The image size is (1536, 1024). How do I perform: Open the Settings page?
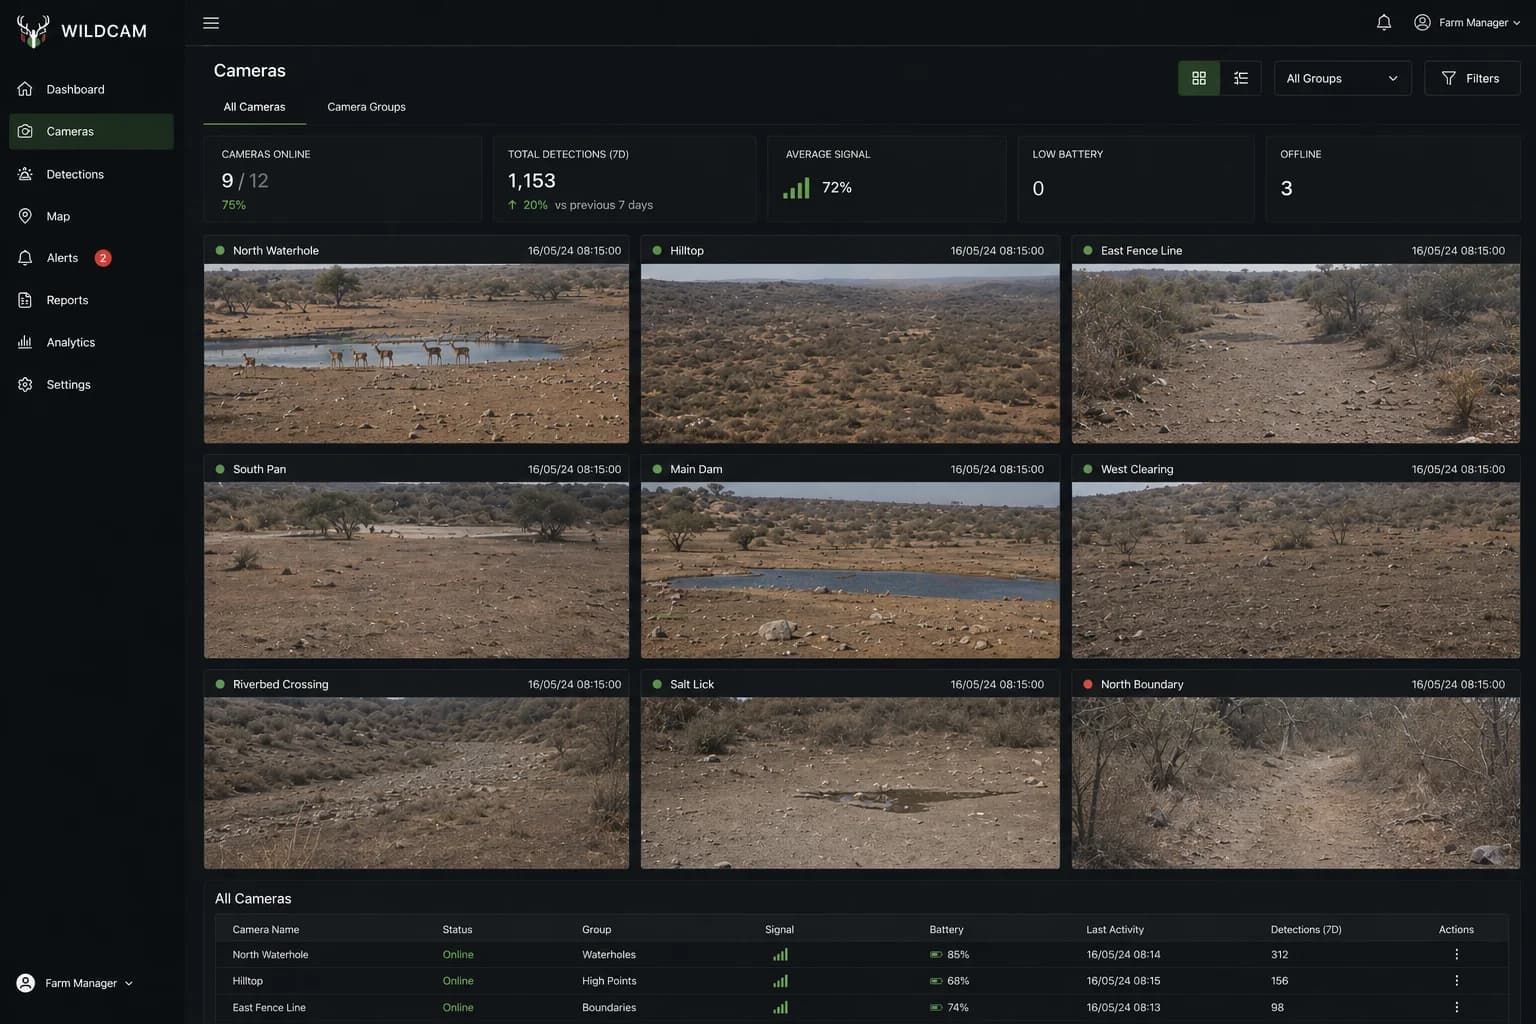coord(91,384)
